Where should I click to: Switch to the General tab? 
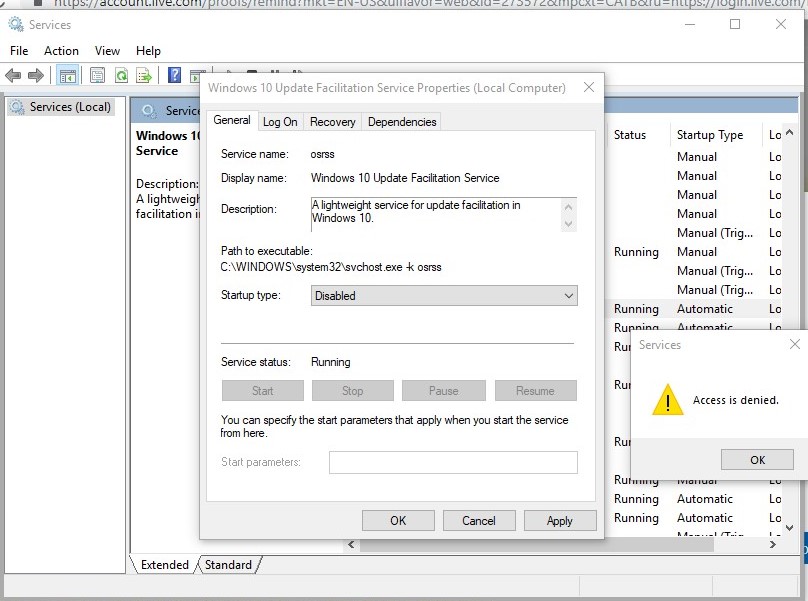(x=232, y=120)
